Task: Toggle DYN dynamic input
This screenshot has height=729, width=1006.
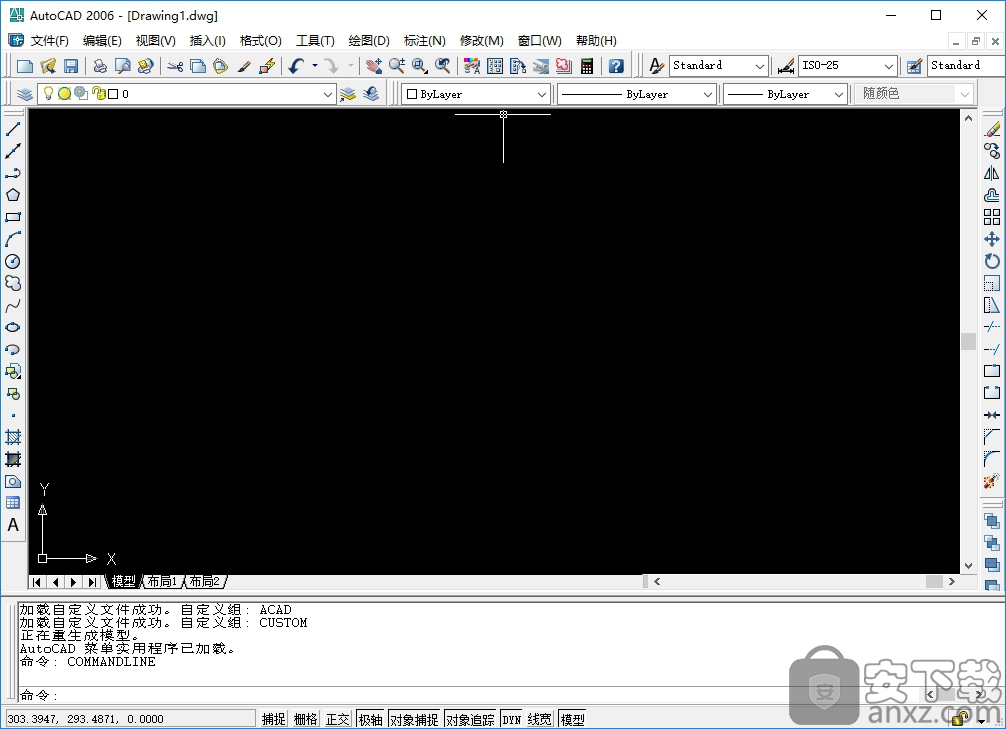Action: coord(511,719)
